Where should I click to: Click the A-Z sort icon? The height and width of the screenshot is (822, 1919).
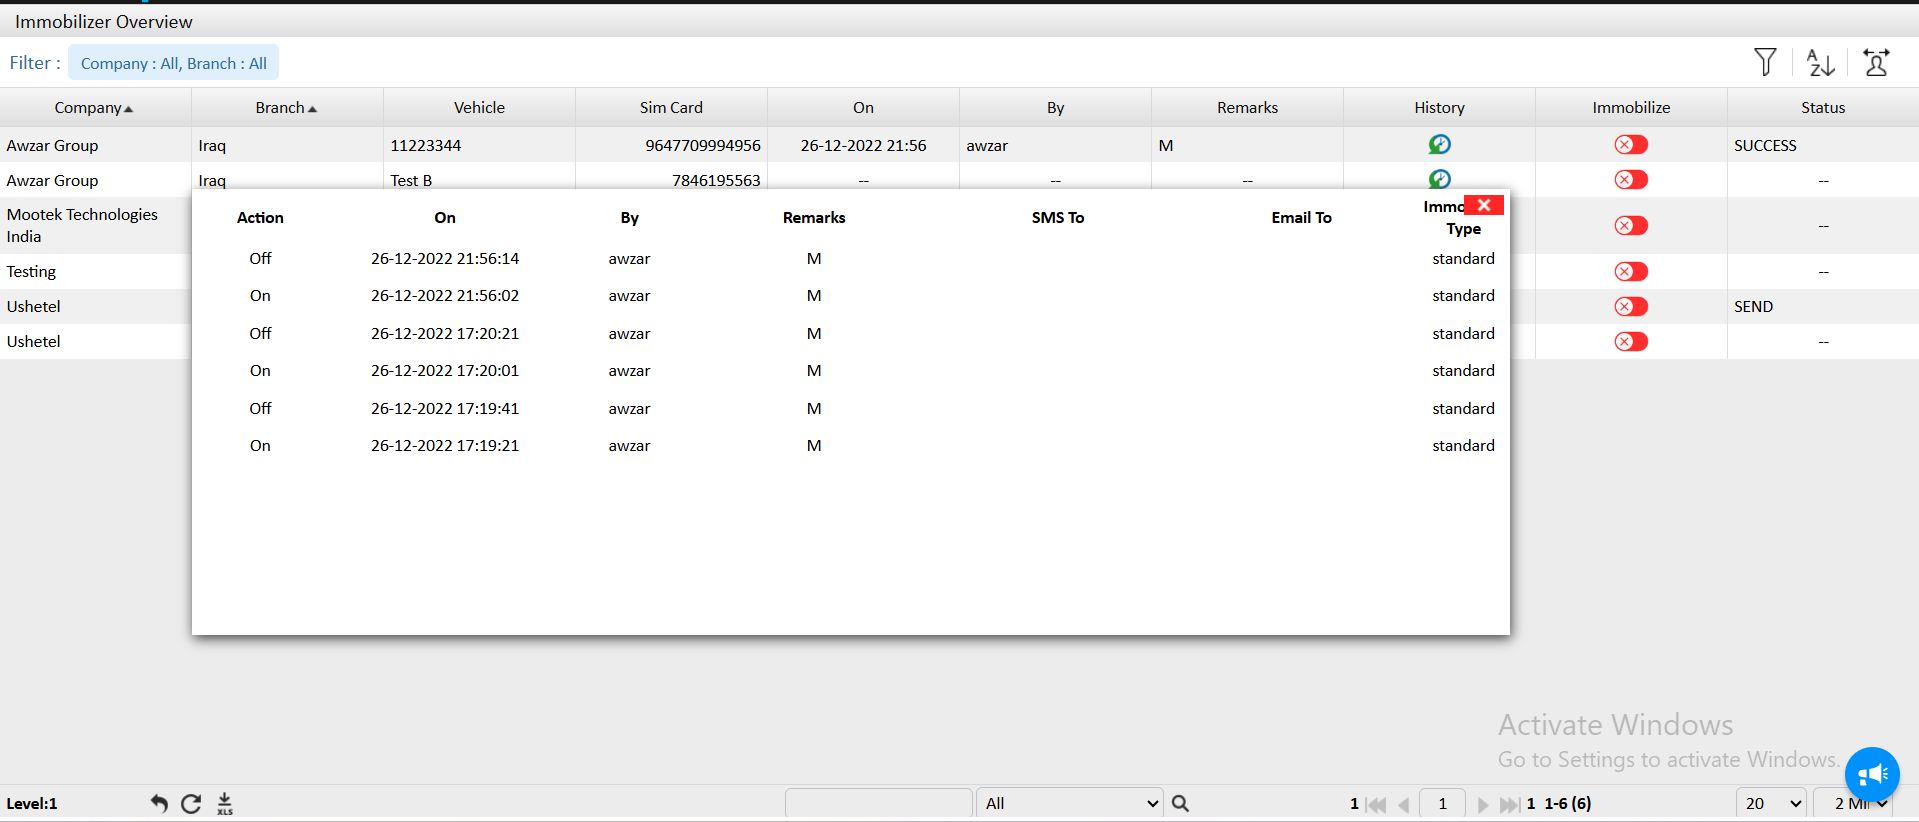pos(1820,63)
